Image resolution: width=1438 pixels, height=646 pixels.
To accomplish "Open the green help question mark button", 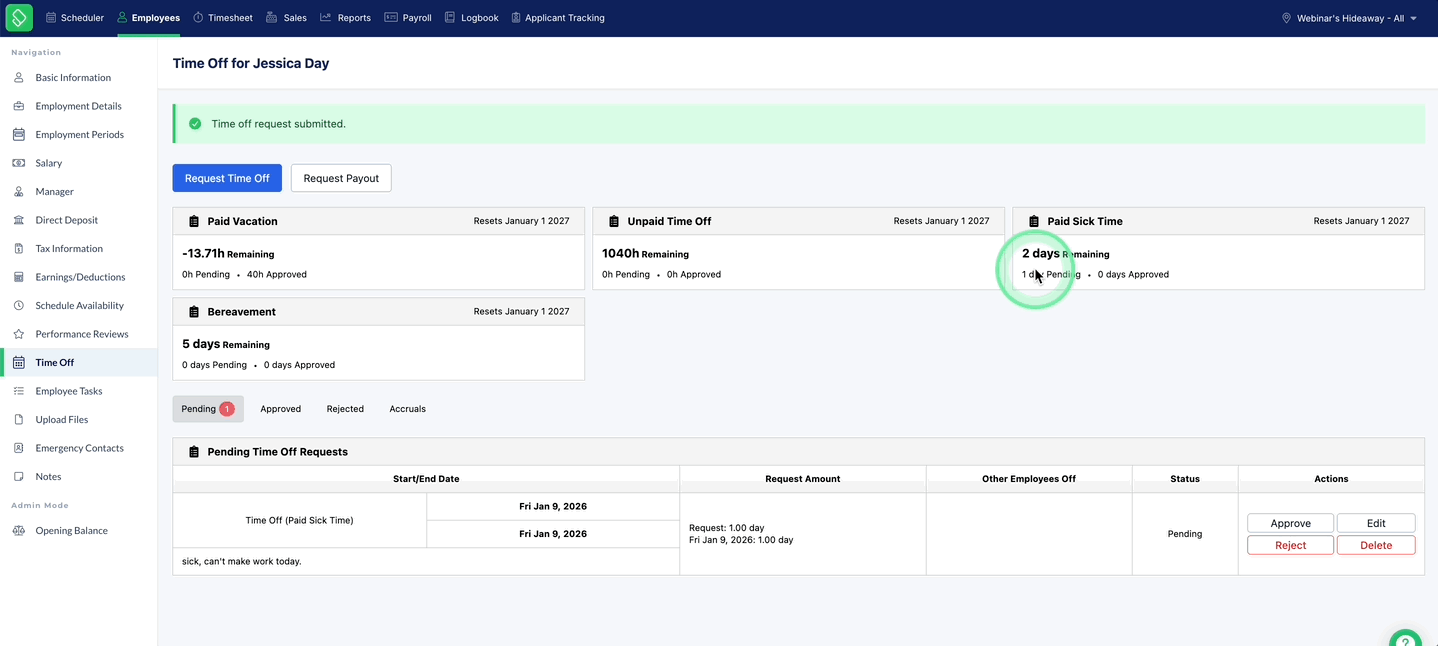I will pos(1405,638).
